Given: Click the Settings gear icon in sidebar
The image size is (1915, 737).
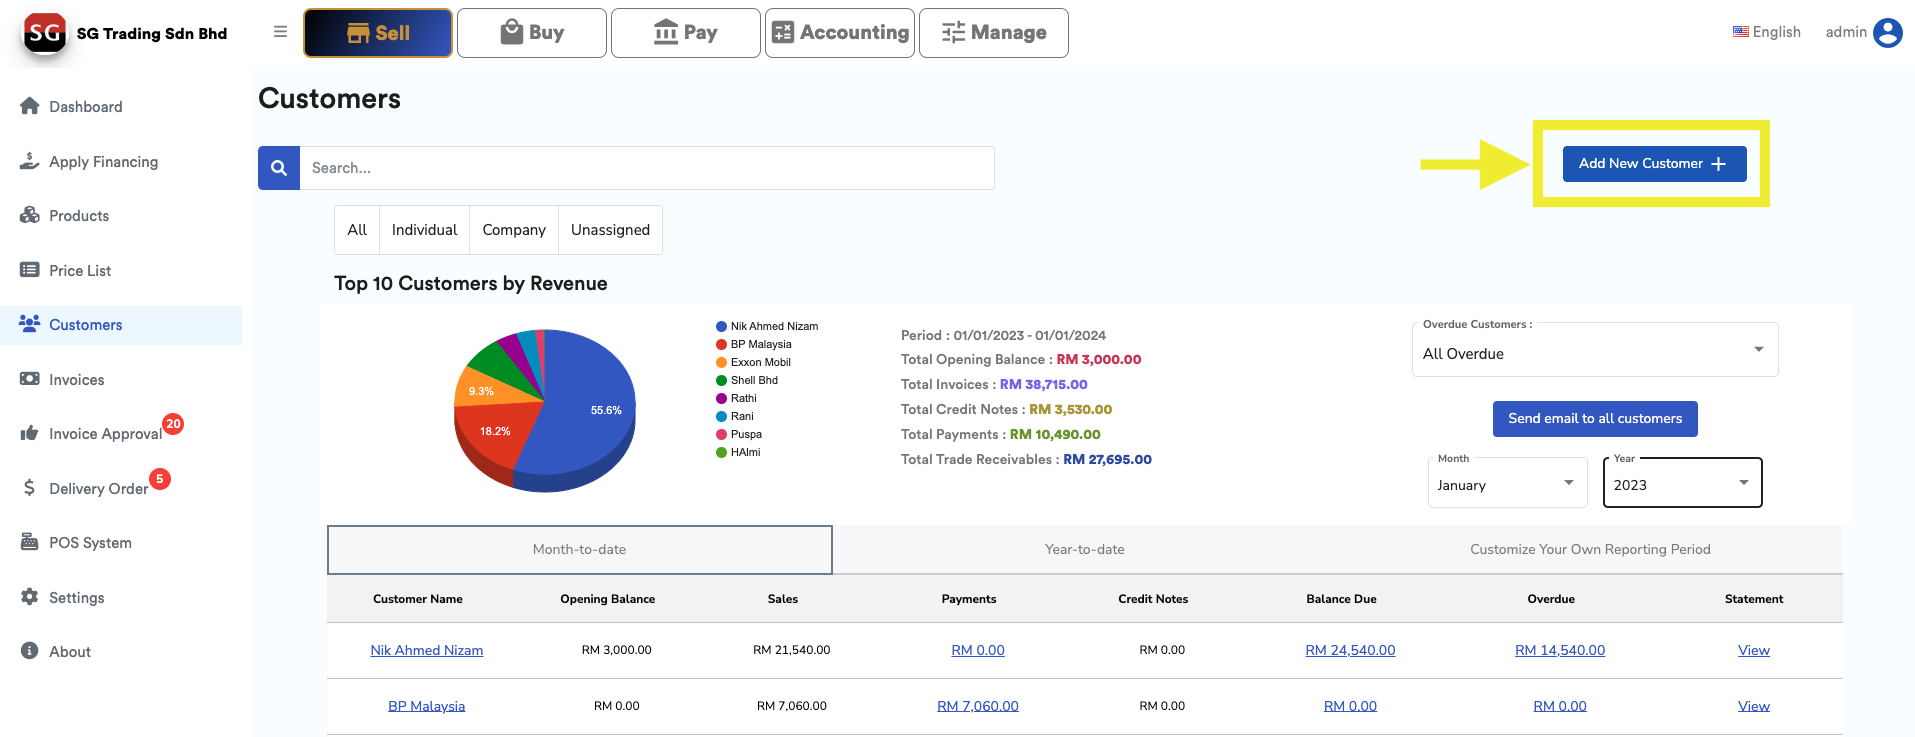Looking at the screenshot, I should [30, 597].
